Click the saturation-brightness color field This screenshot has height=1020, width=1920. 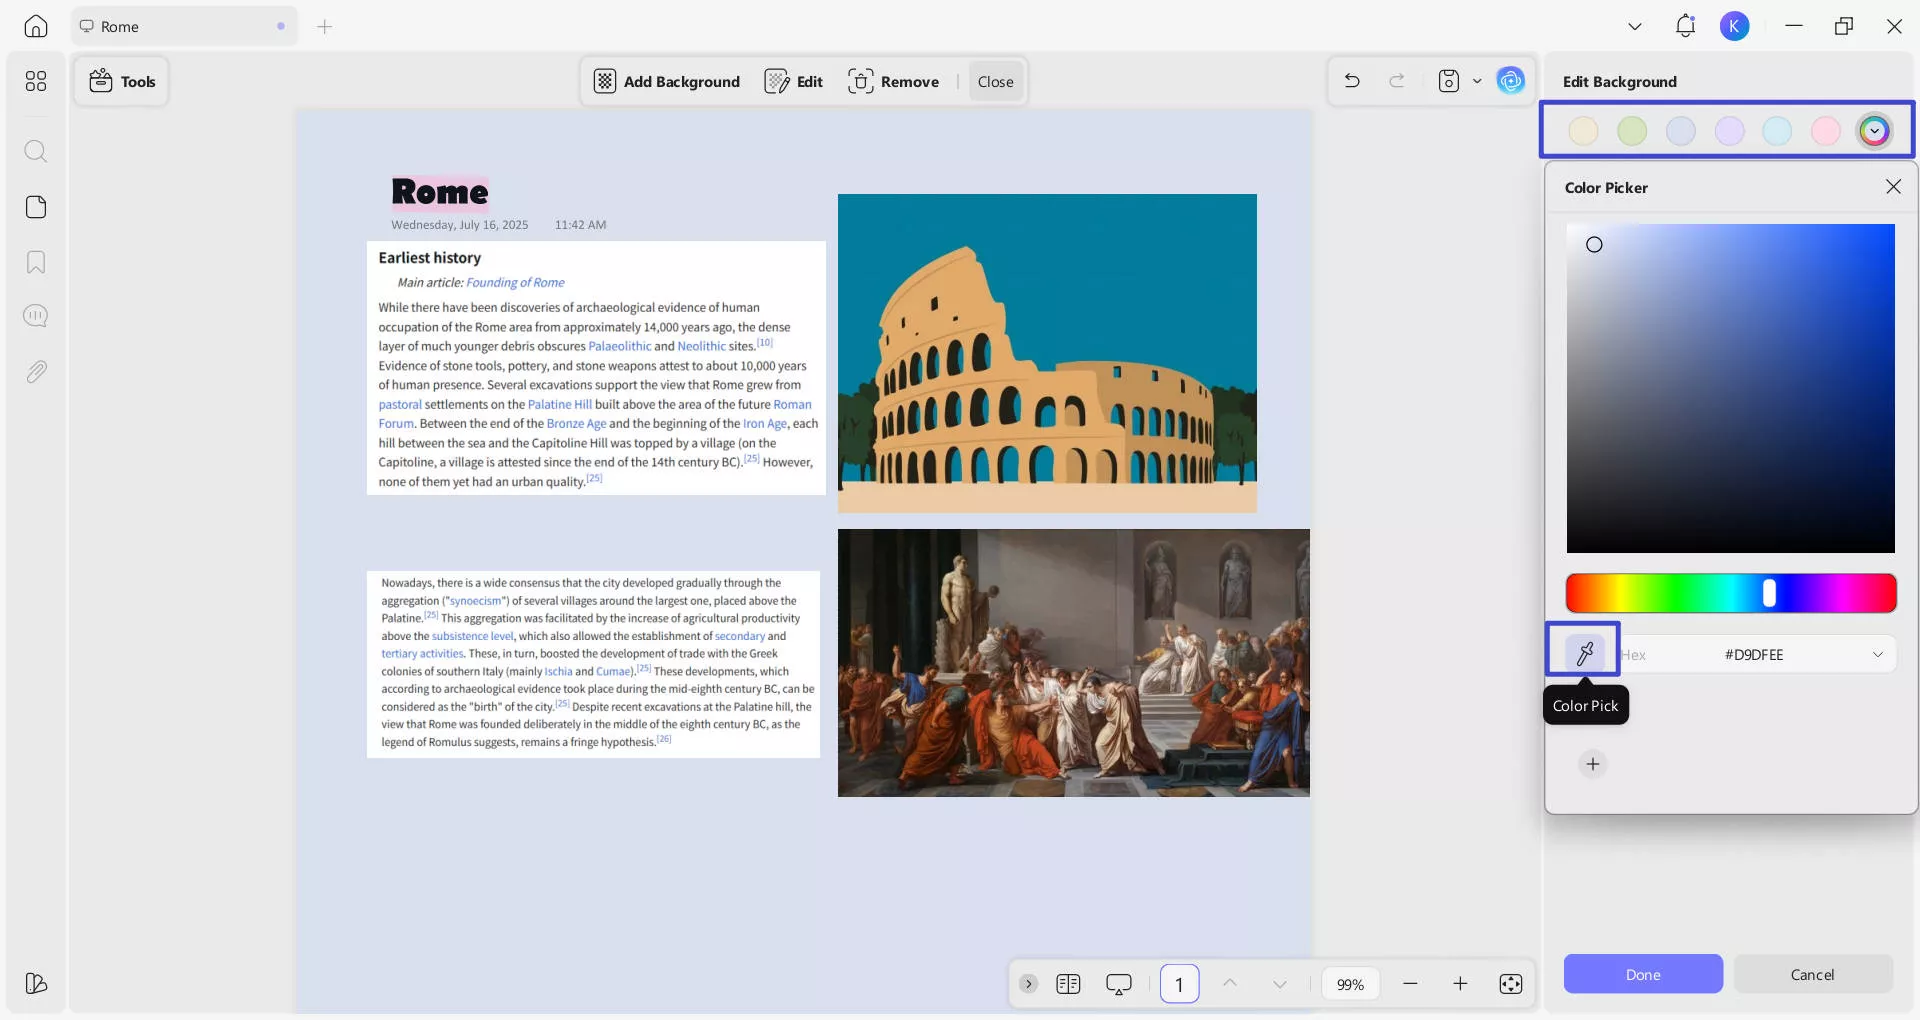1730,388
